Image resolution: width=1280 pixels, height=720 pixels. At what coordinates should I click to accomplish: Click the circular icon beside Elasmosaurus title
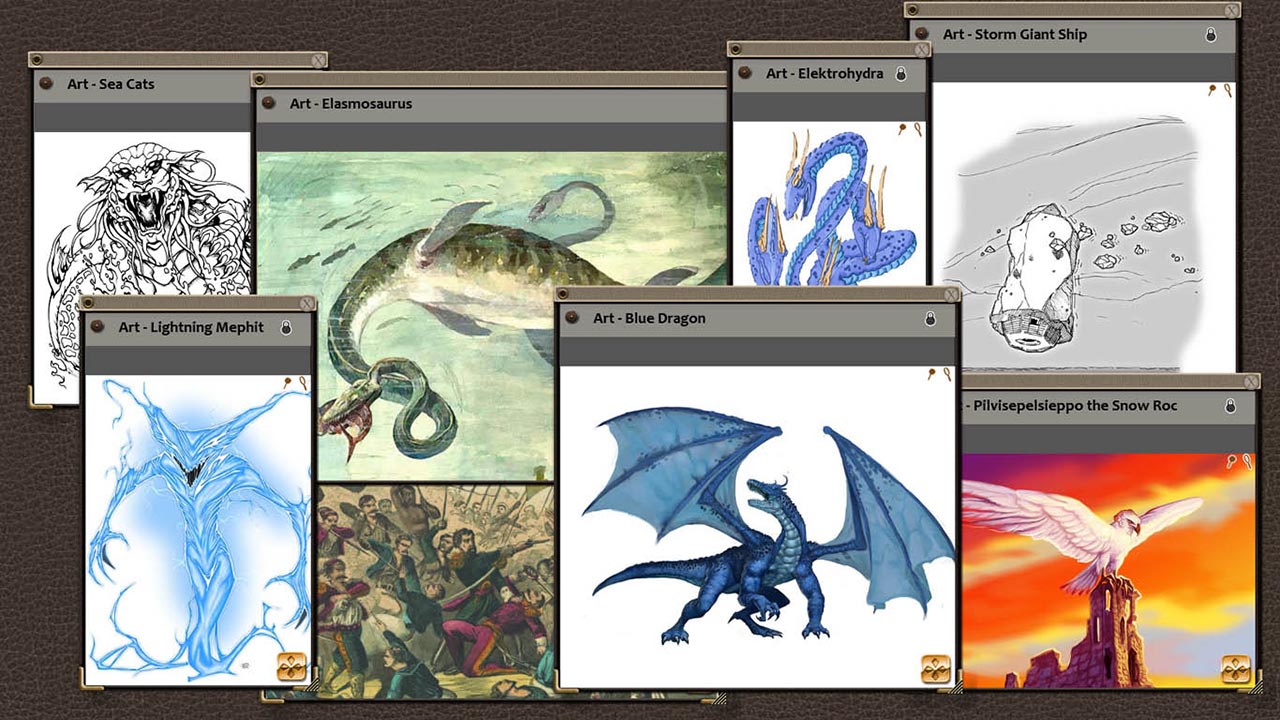[x=270, y=104]
